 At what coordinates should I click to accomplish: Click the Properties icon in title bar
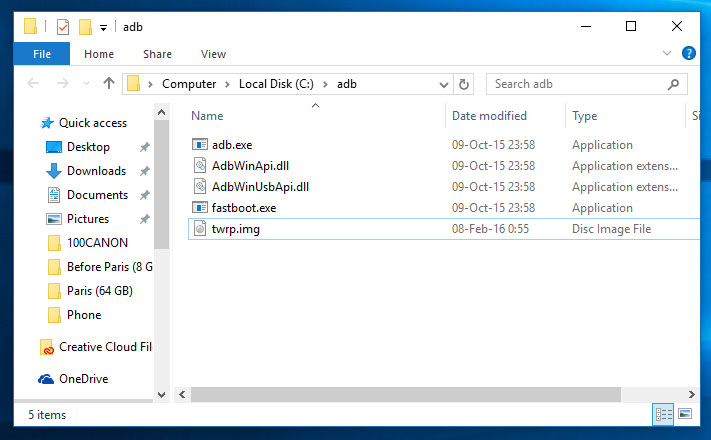[x=62, y=27]
